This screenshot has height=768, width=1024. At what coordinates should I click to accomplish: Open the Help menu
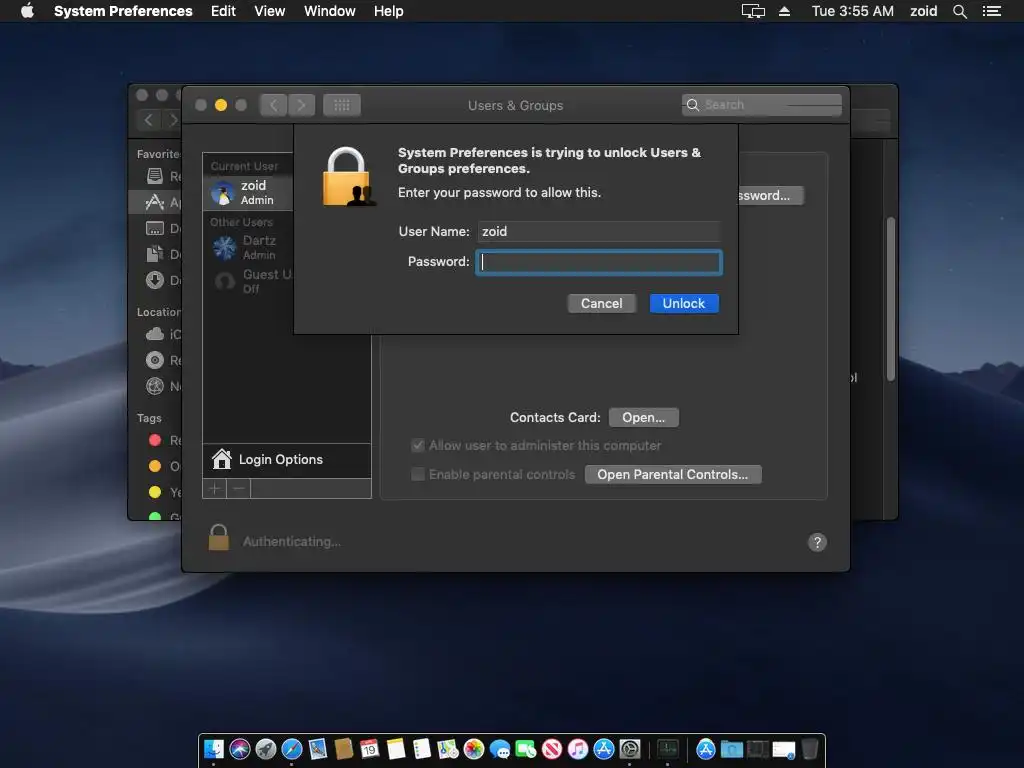(x=388, y=11)
